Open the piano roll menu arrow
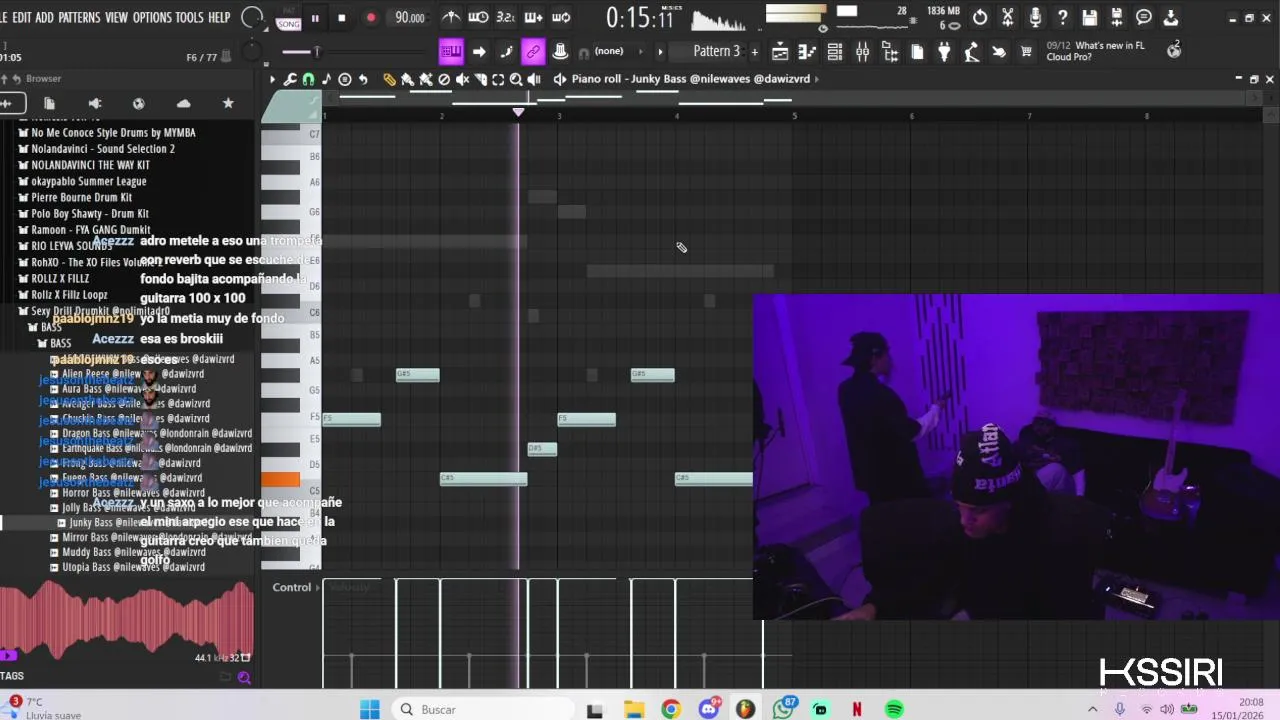 point(272,79)
